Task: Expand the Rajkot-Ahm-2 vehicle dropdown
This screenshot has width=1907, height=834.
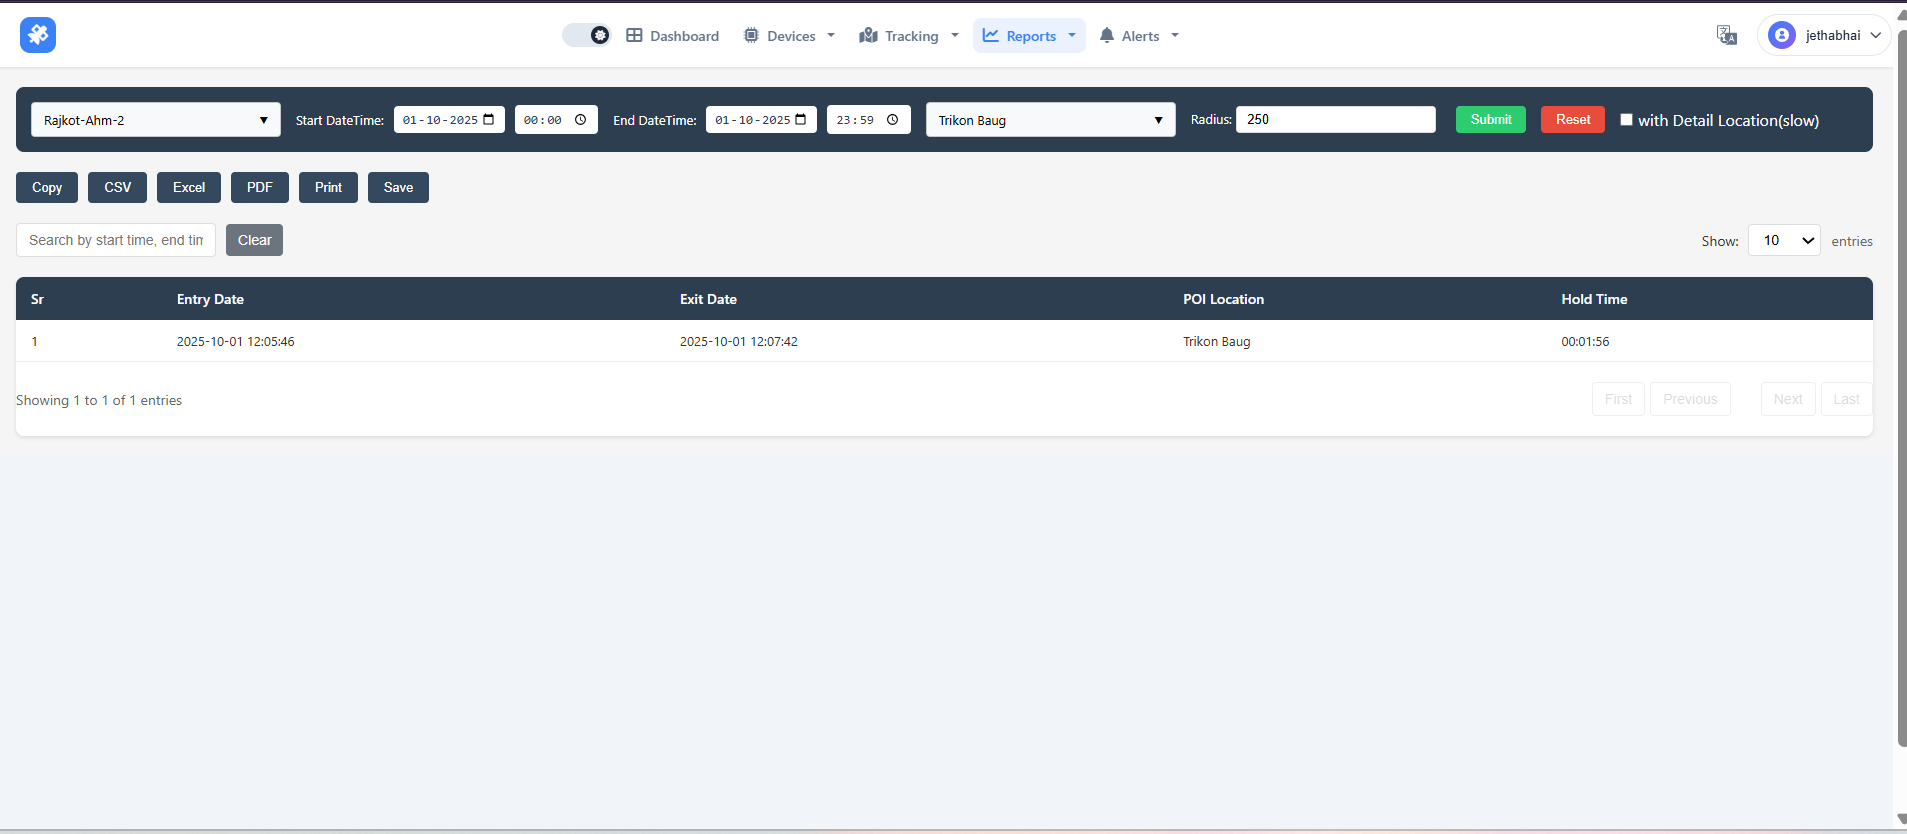Action: (x=156, y=120)
